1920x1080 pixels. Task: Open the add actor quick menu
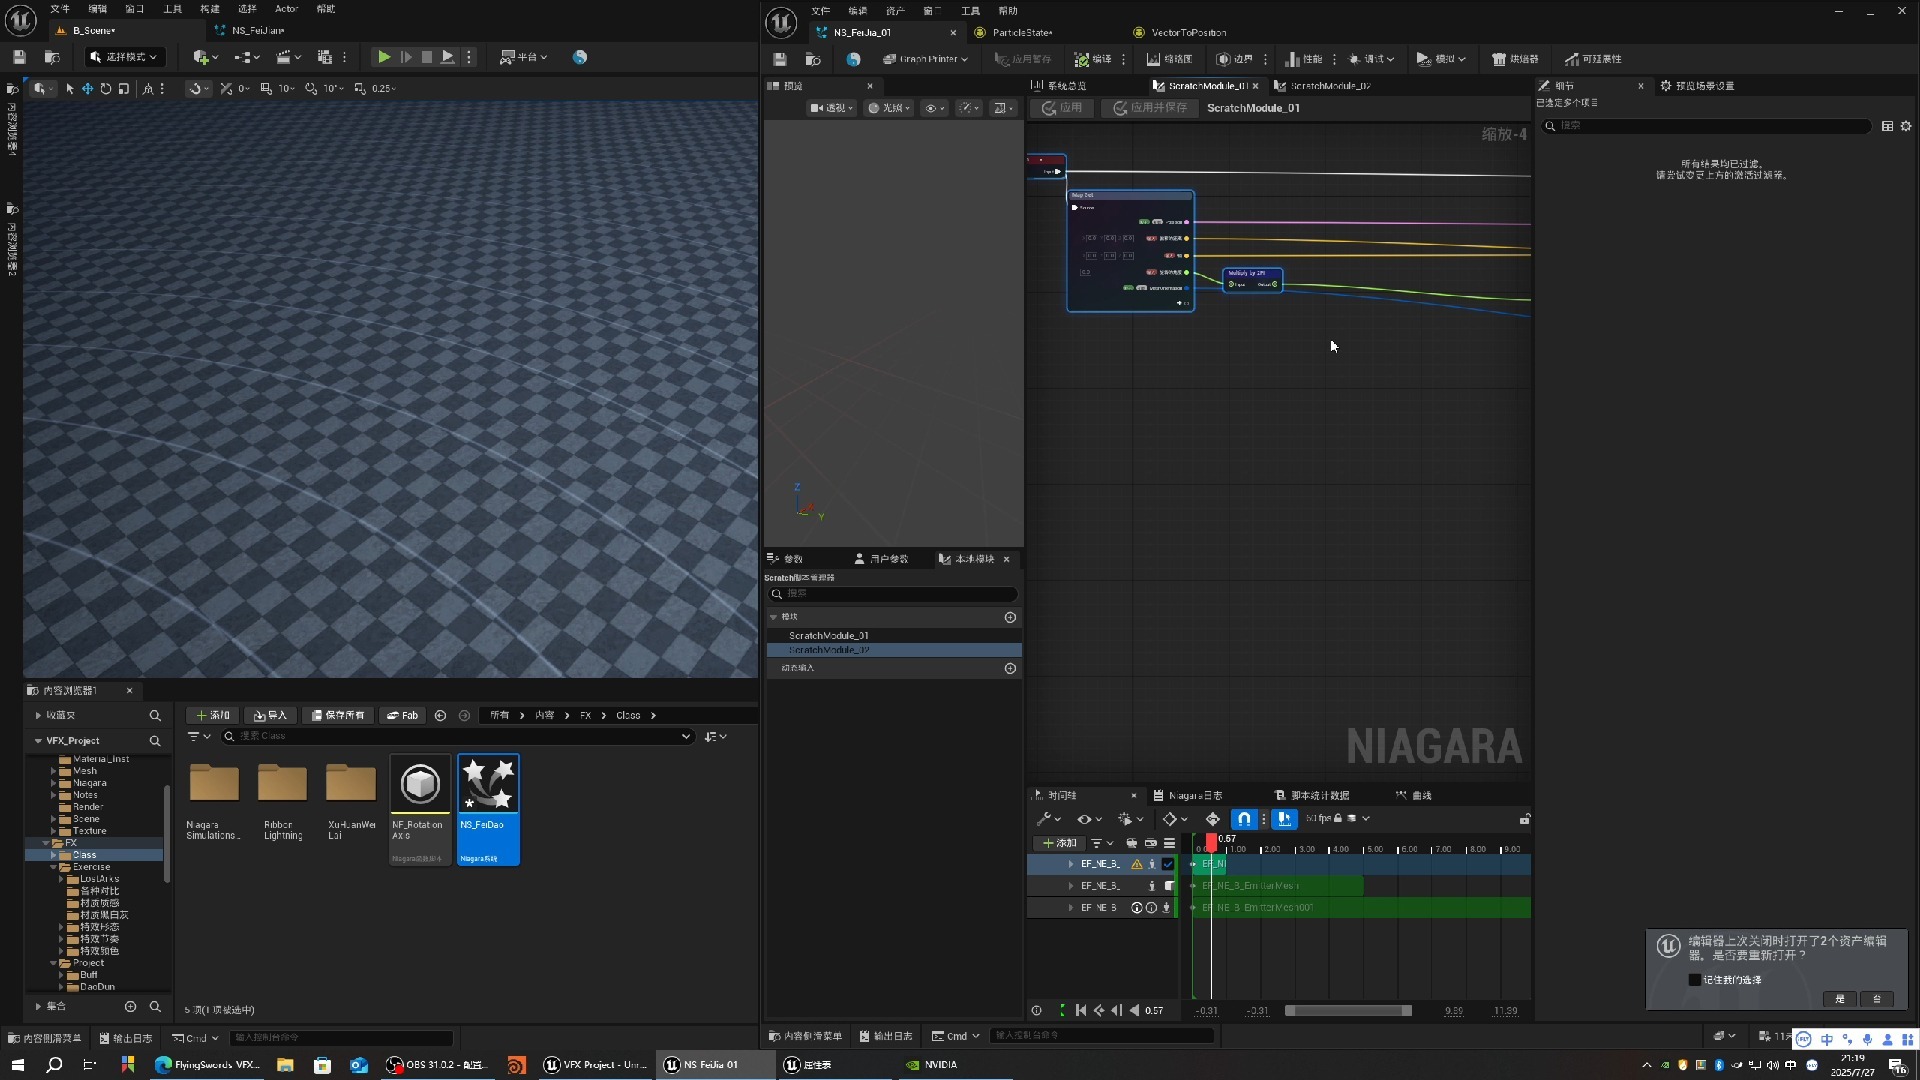click(x=205, y=58)
